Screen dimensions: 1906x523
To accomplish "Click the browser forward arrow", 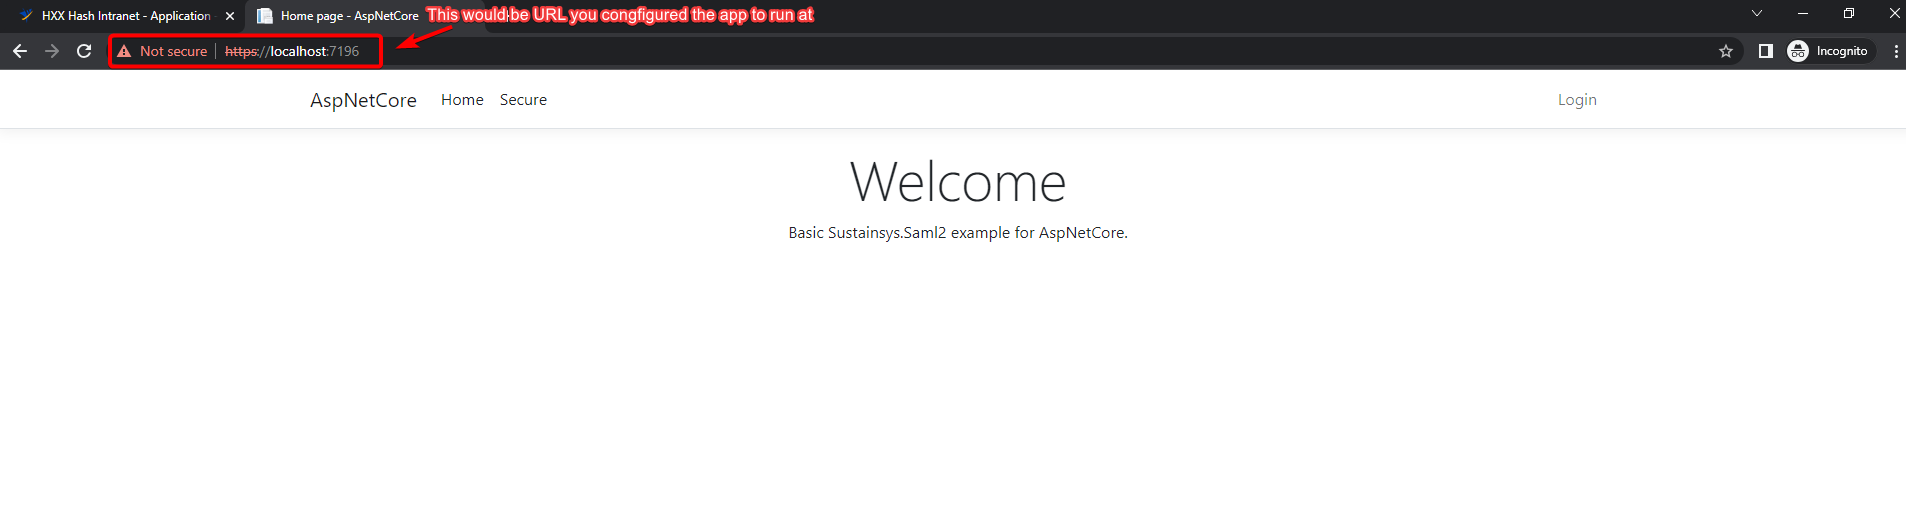I will click(52, 51).
